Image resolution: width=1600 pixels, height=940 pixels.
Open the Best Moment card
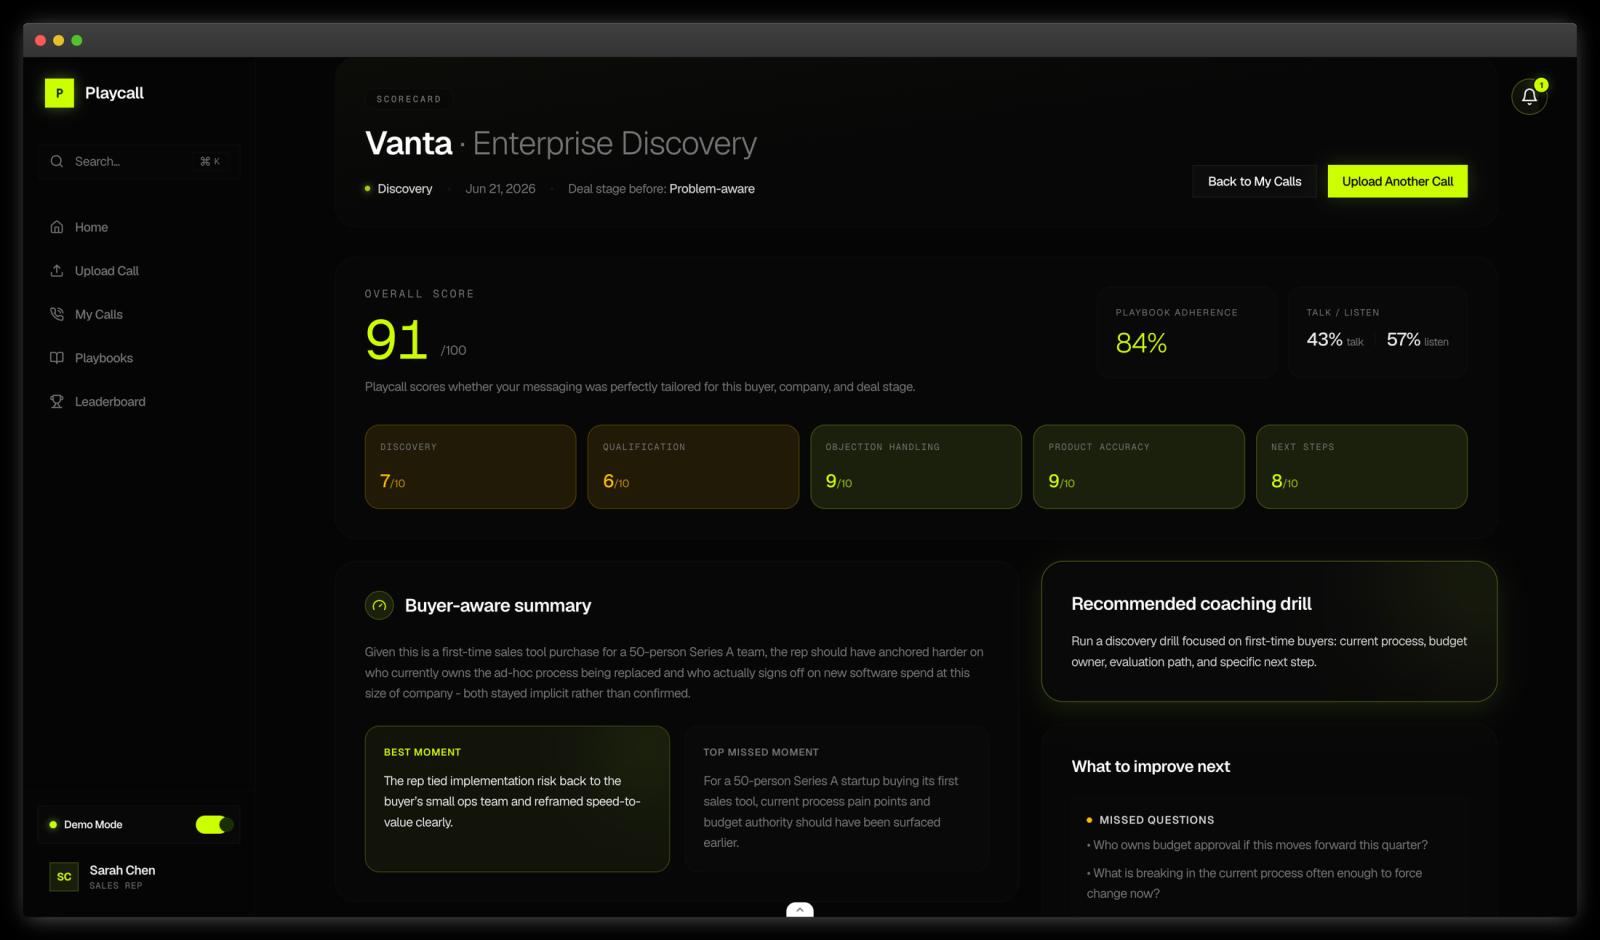click(517, 799)
